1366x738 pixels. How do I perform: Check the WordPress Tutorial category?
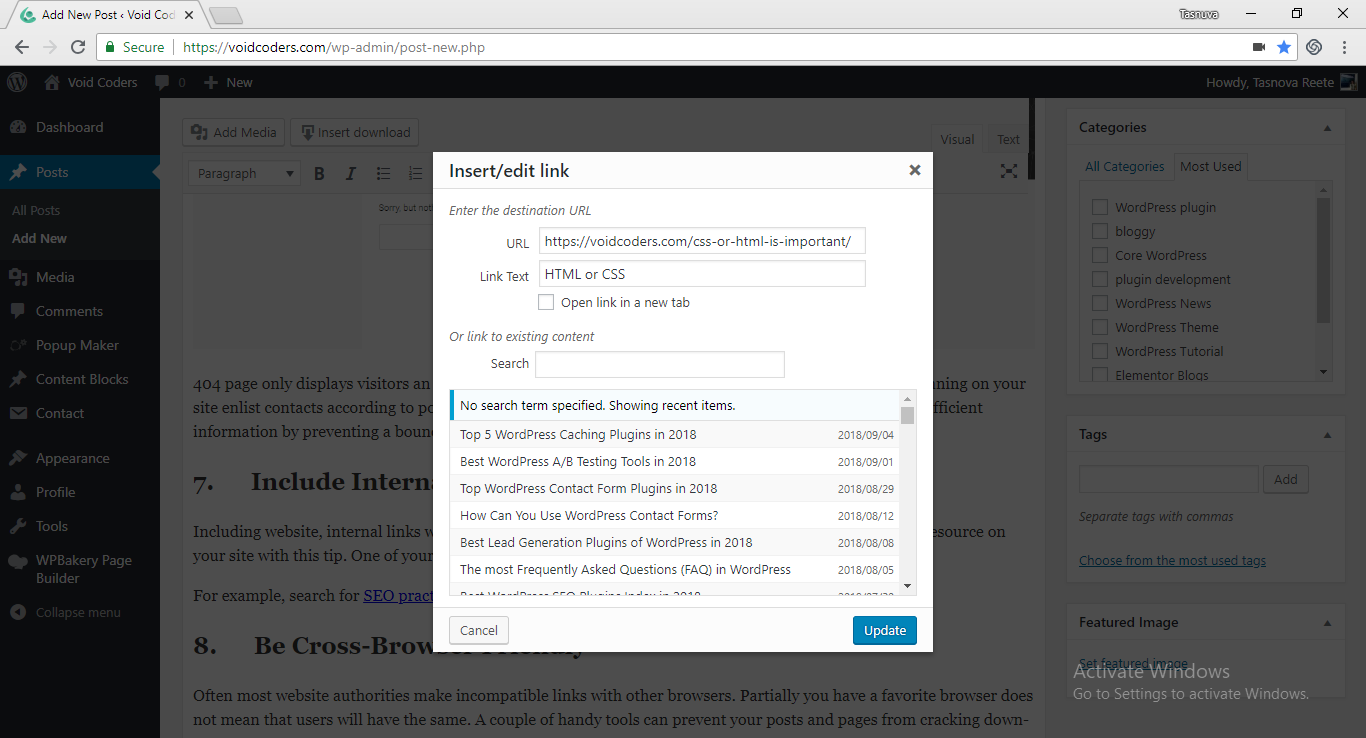click(x=1100, y=351)
